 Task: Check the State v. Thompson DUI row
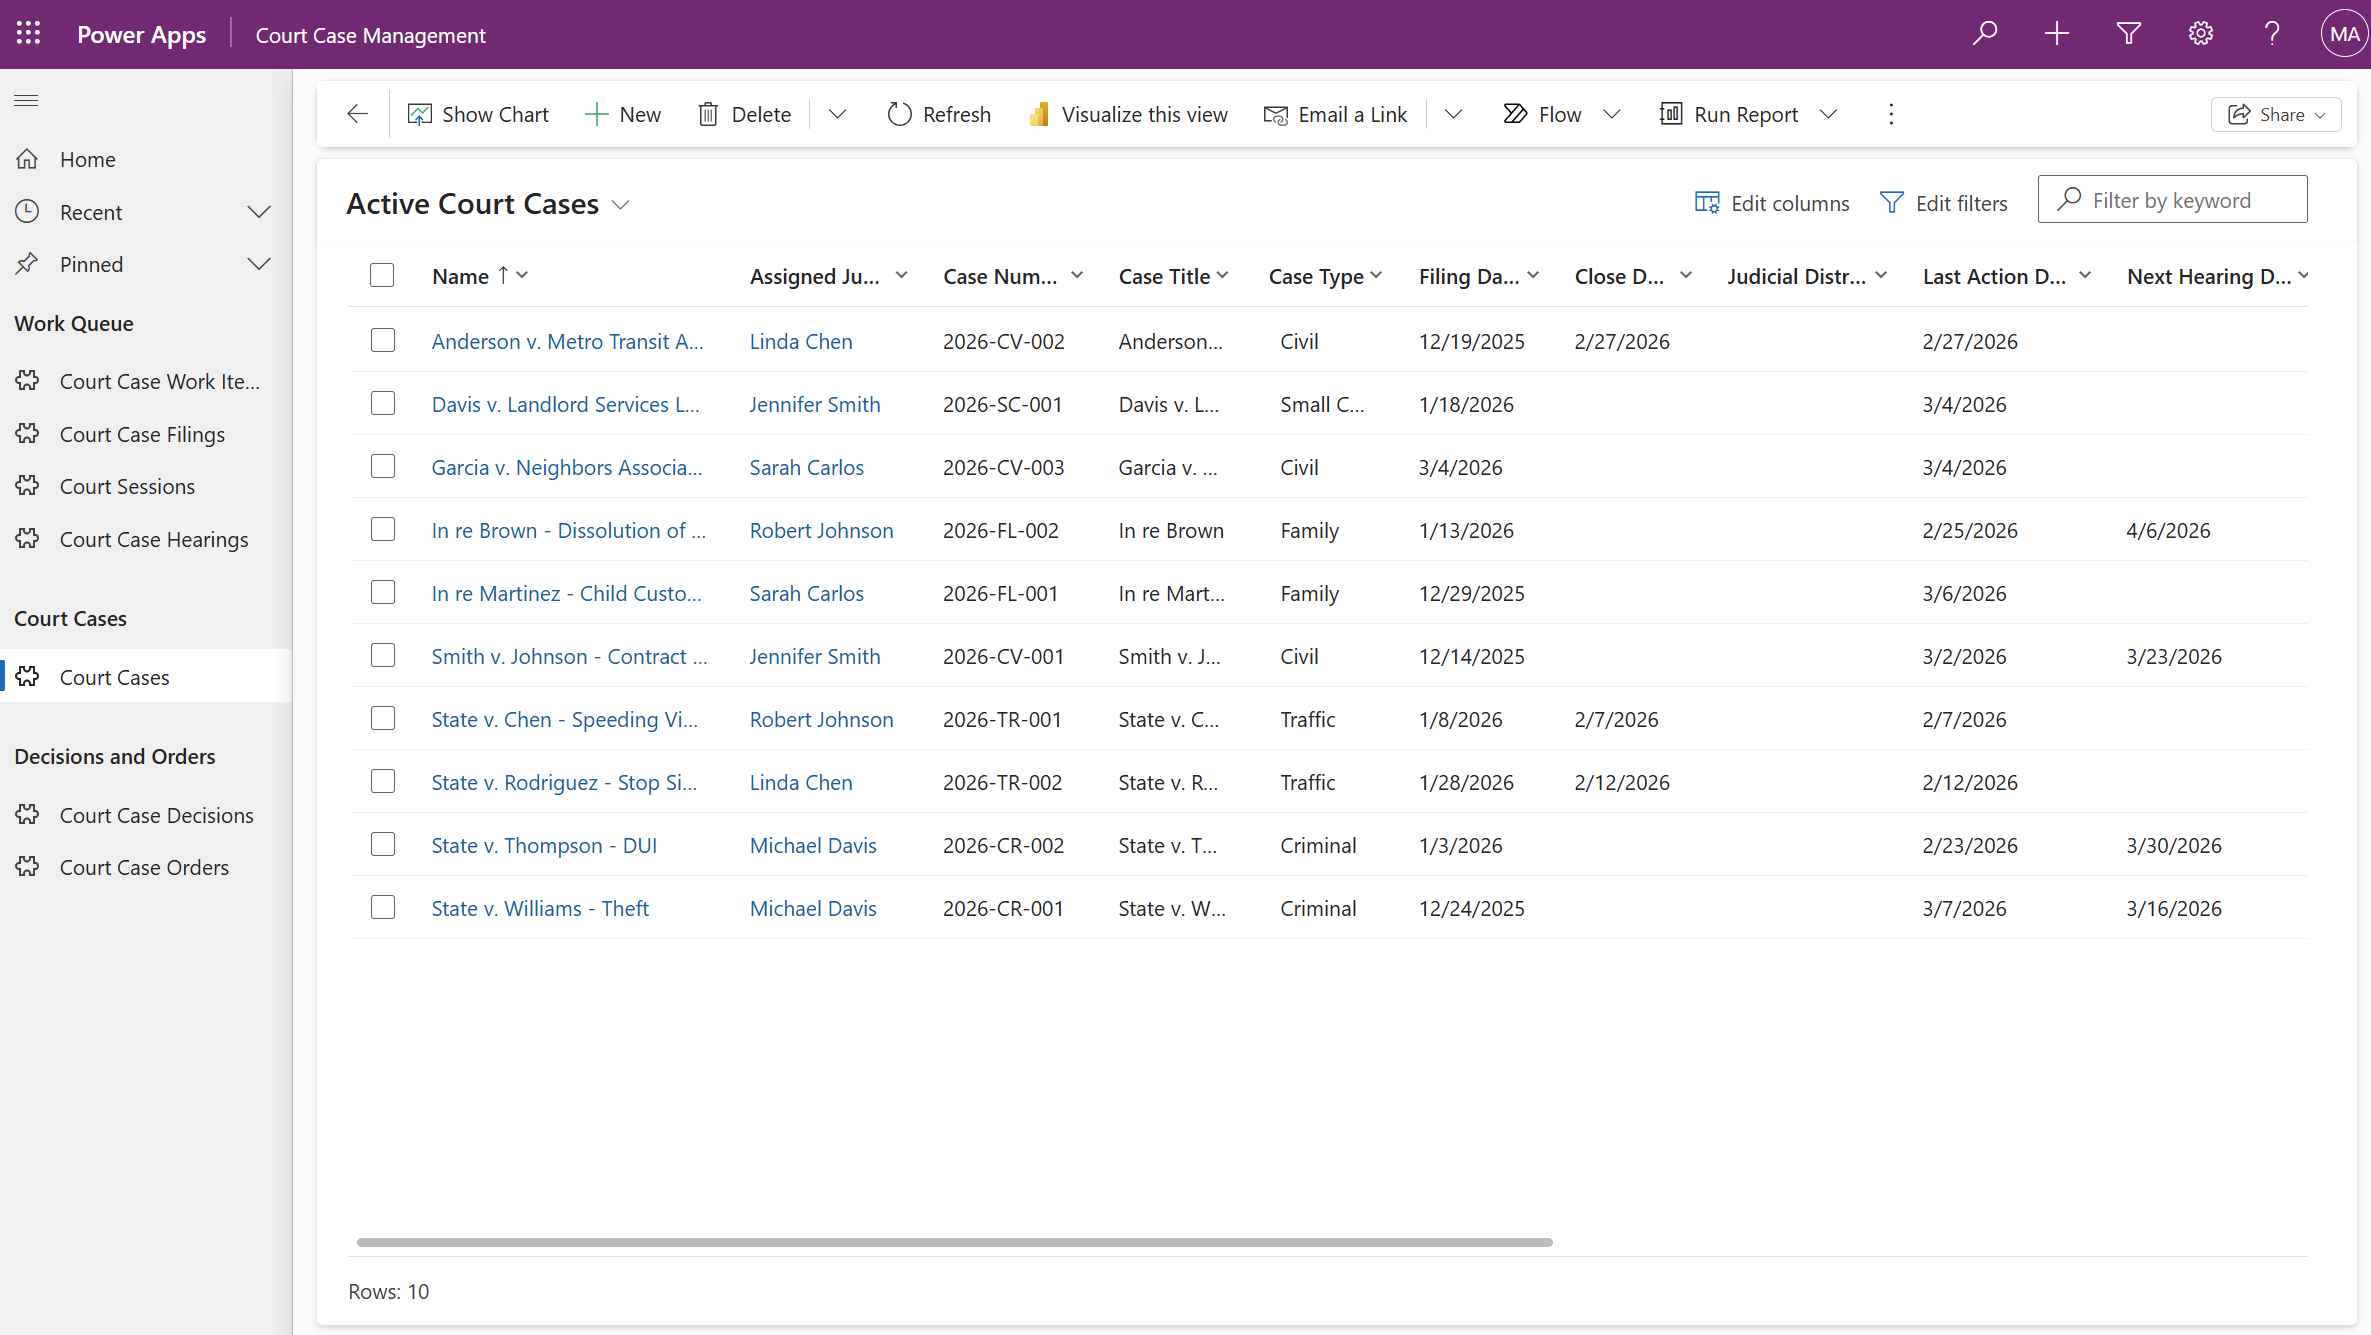(383, 844)
